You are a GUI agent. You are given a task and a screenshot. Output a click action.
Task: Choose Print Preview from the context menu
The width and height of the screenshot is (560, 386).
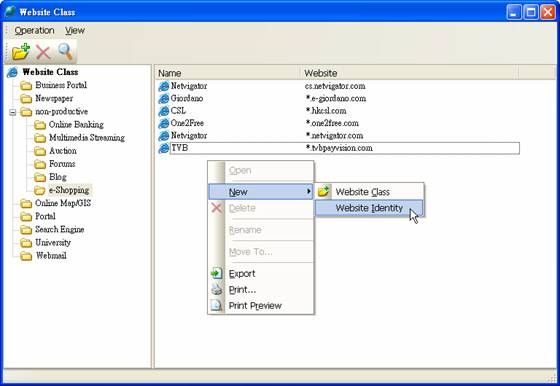click(x=261, y=306)
